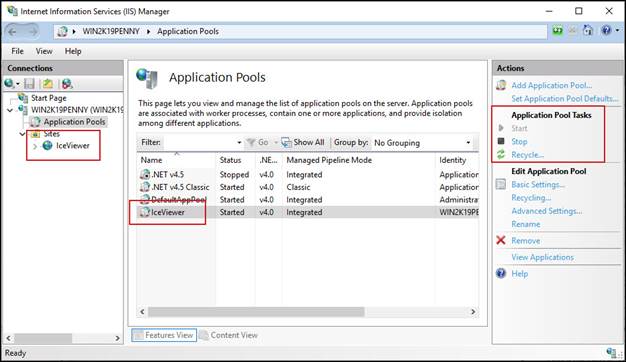626x362 pixels.
Task: Open the File menu
Action: coord(17,51)
